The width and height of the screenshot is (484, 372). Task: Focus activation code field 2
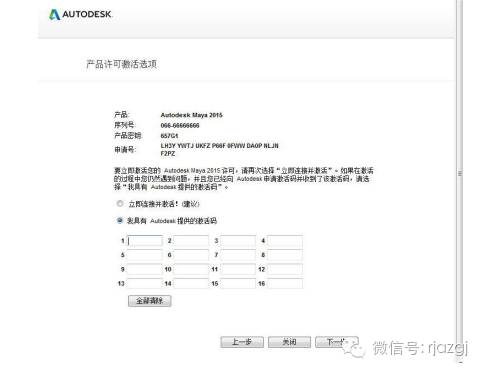click(x=191, y=241)
